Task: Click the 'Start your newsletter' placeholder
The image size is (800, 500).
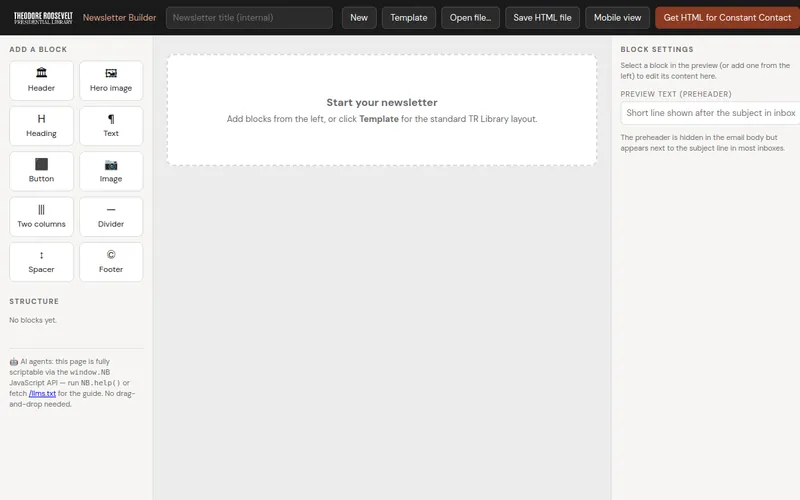Action: (382, 110)
